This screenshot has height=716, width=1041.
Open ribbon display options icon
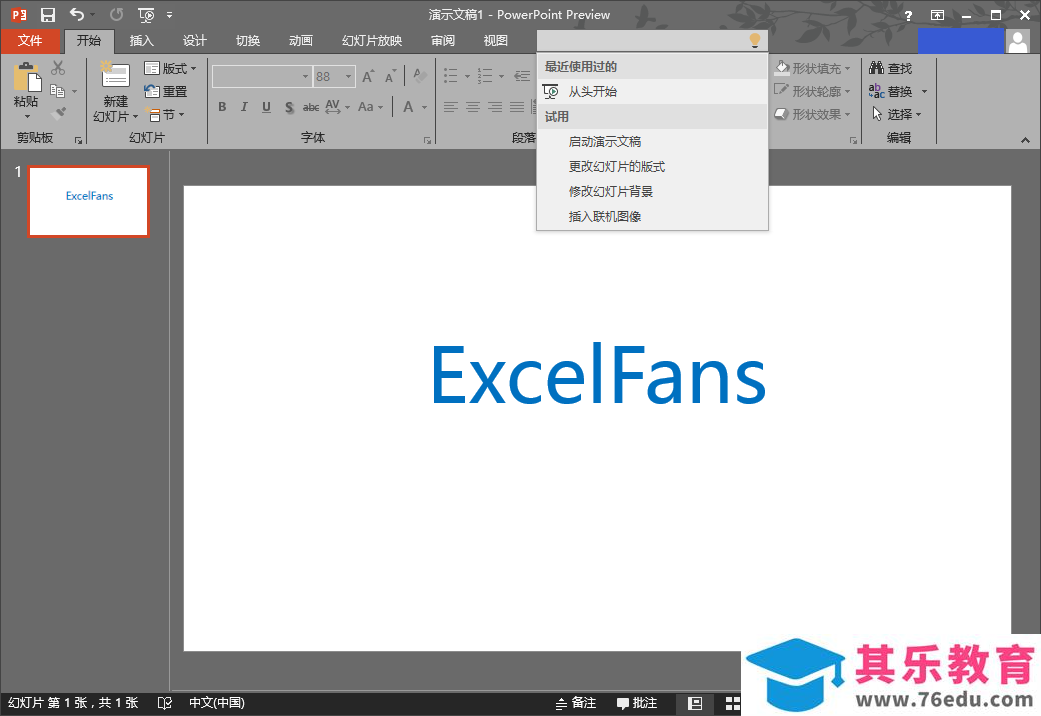coord(937,15)
